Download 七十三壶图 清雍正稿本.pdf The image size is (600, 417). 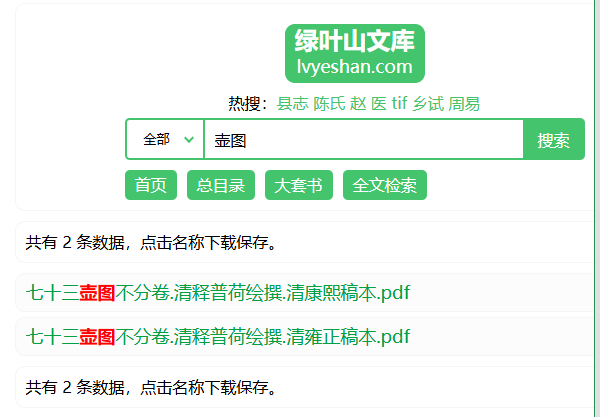point(218,337)
